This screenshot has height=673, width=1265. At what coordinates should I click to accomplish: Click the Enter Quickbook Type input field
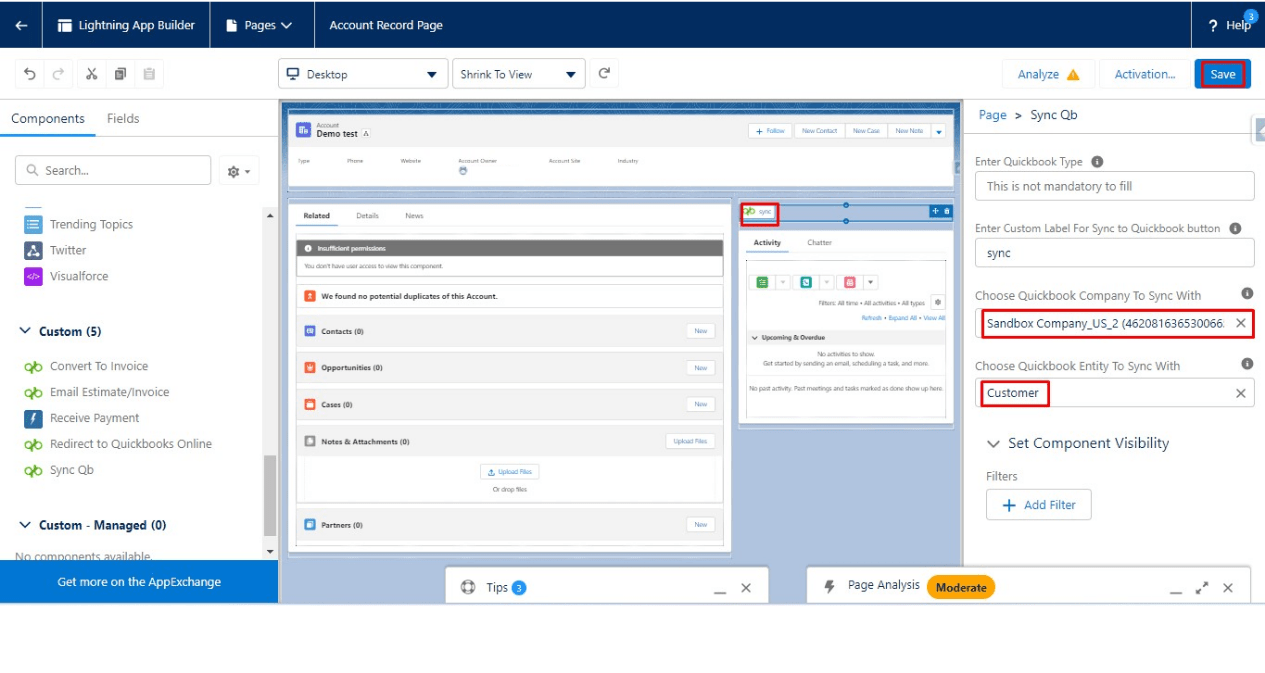[x=1114, y=186]
